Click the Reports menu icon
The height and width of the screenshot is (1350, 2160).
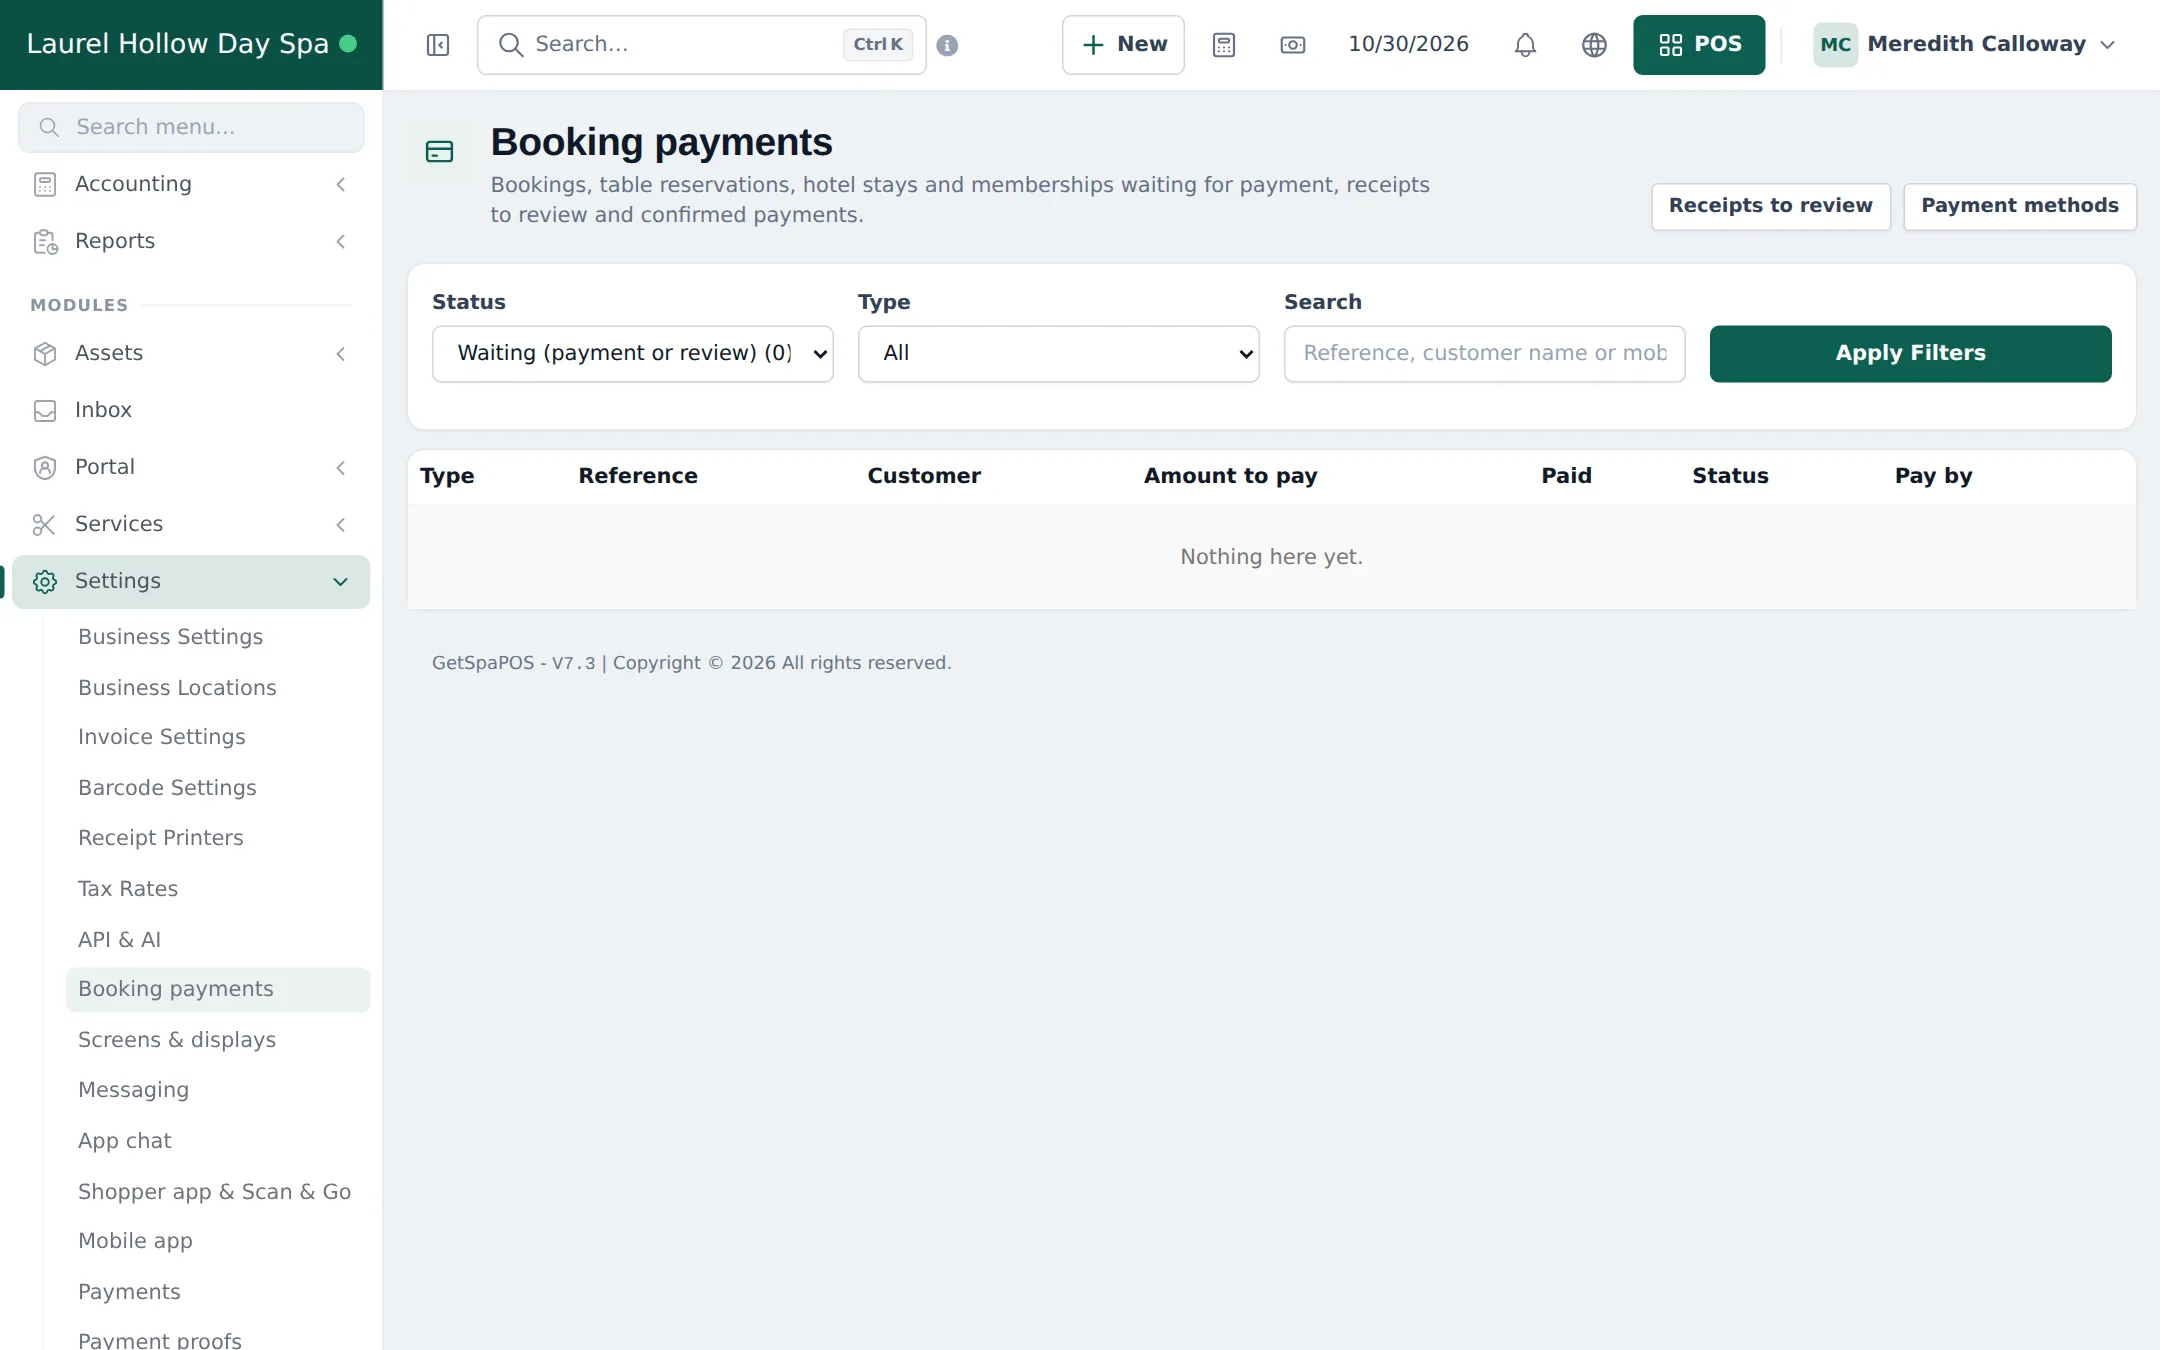pyautogui.click(x=45, y=241)
